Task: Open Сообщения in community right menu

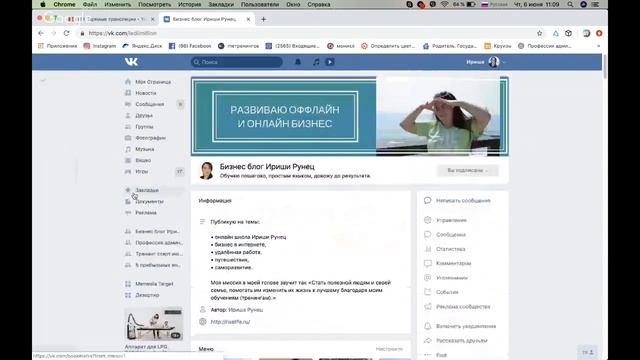Action: 451,235
